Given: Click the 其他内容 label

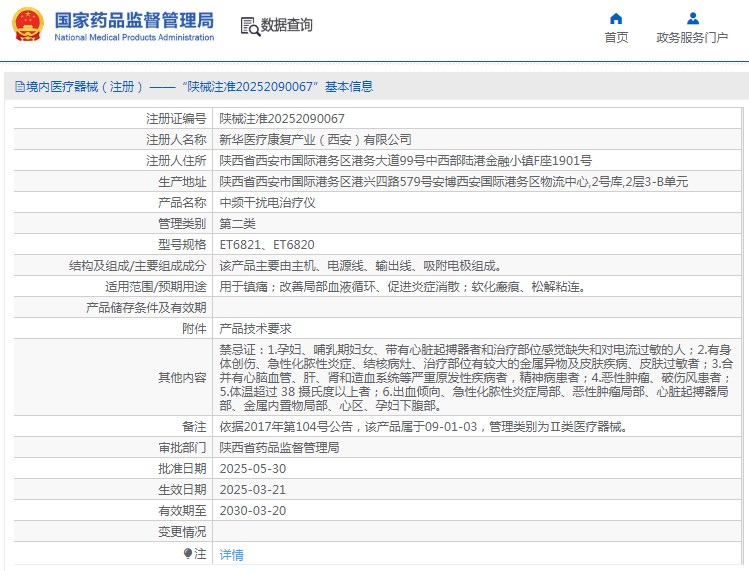Looking at the screenshot, I should click(182, 377).
